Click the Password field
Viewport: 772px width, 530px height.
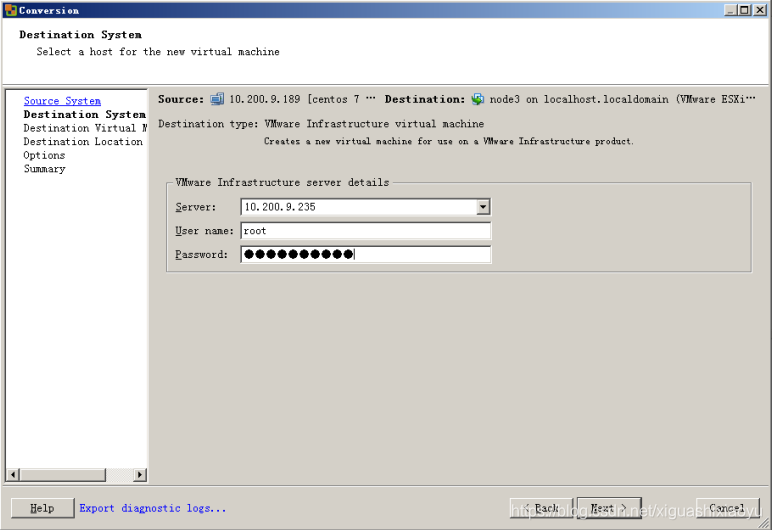click(x=366, y=254)
